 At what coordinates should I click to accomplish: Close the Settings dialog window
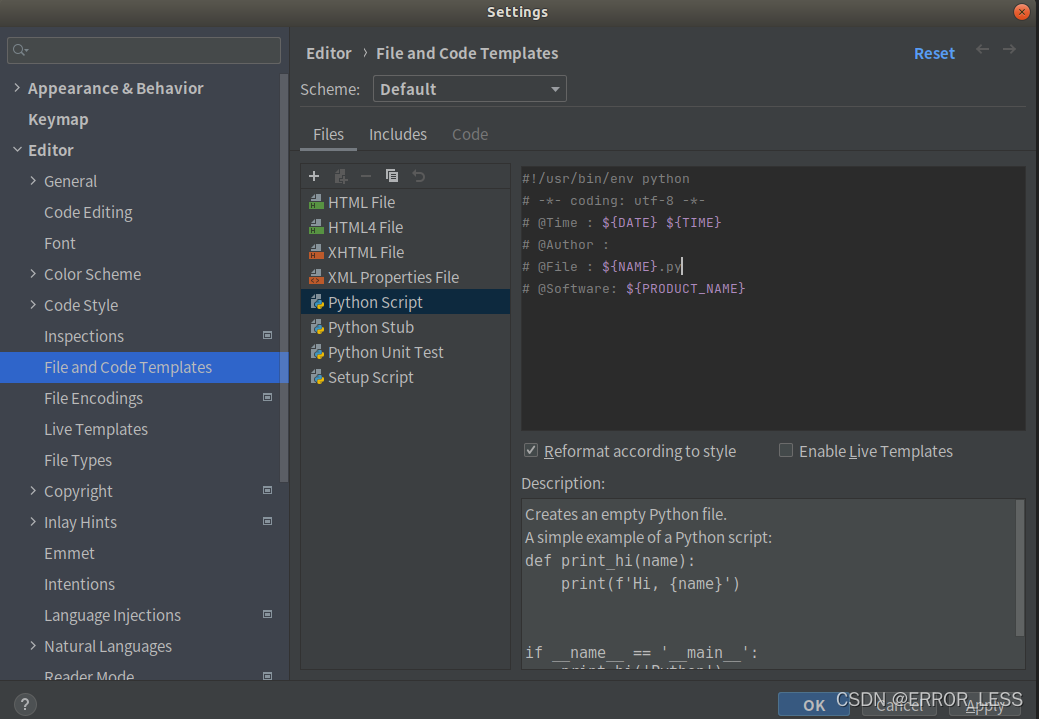[1021, 12]
